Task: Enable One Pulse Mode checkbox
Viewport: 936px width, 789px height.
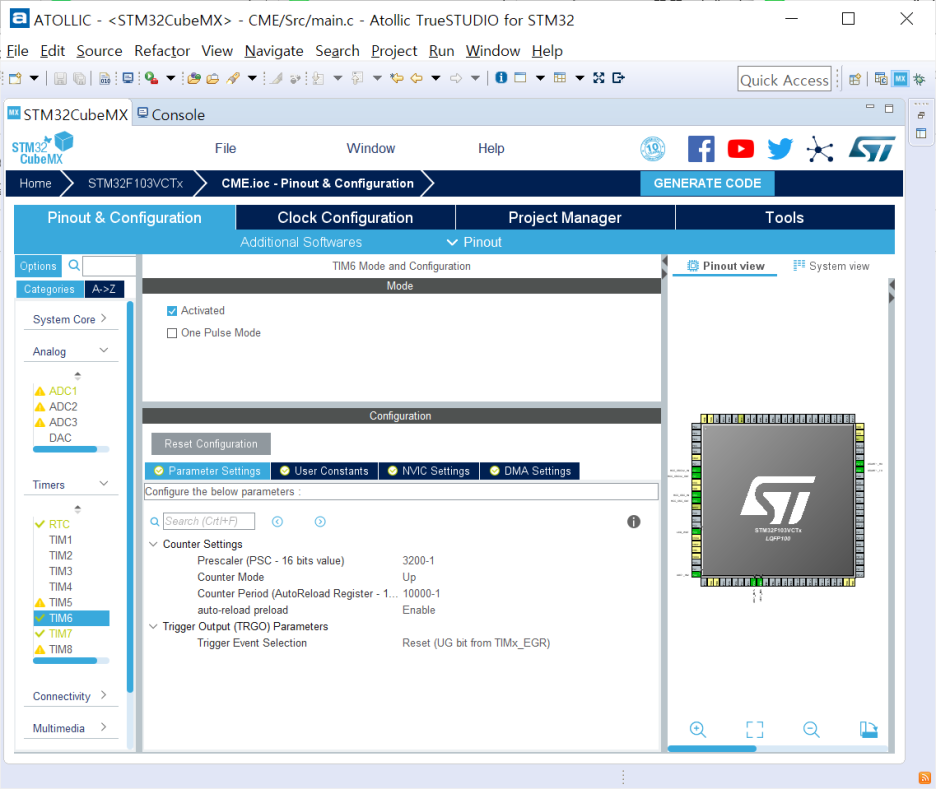Action: click(172, 333)
